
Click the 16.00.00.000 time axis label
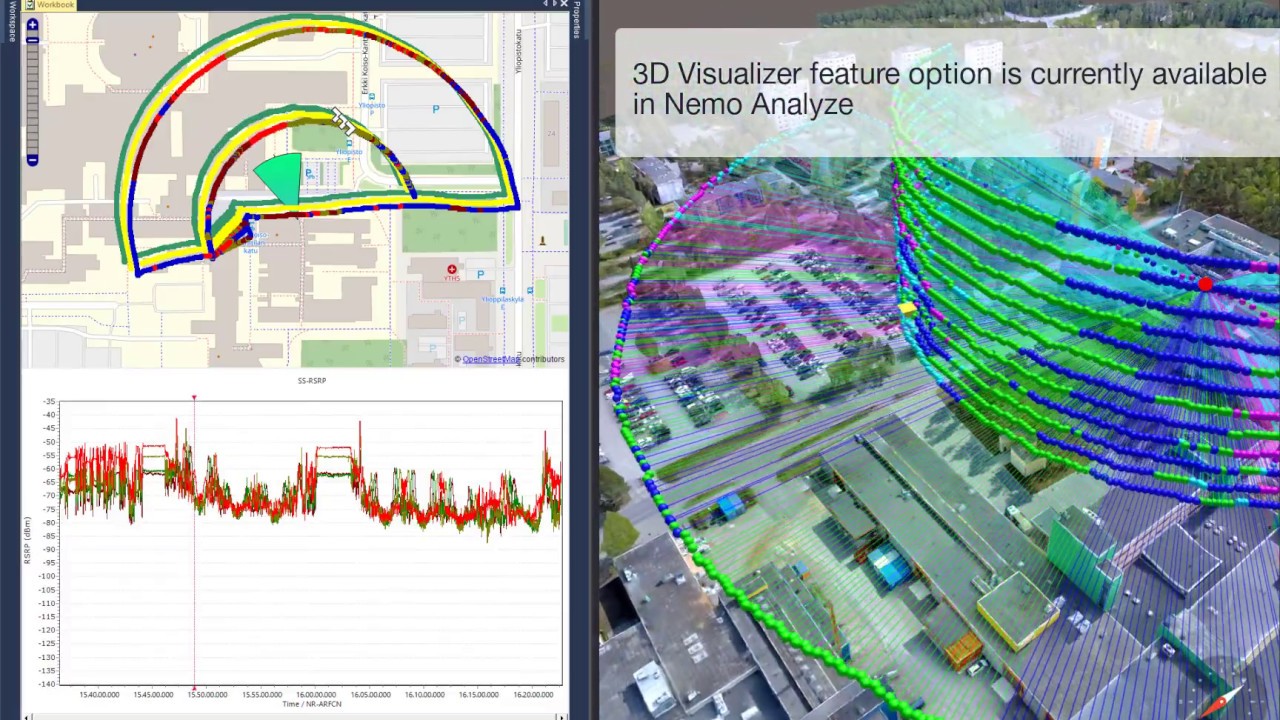click(316, 695)
